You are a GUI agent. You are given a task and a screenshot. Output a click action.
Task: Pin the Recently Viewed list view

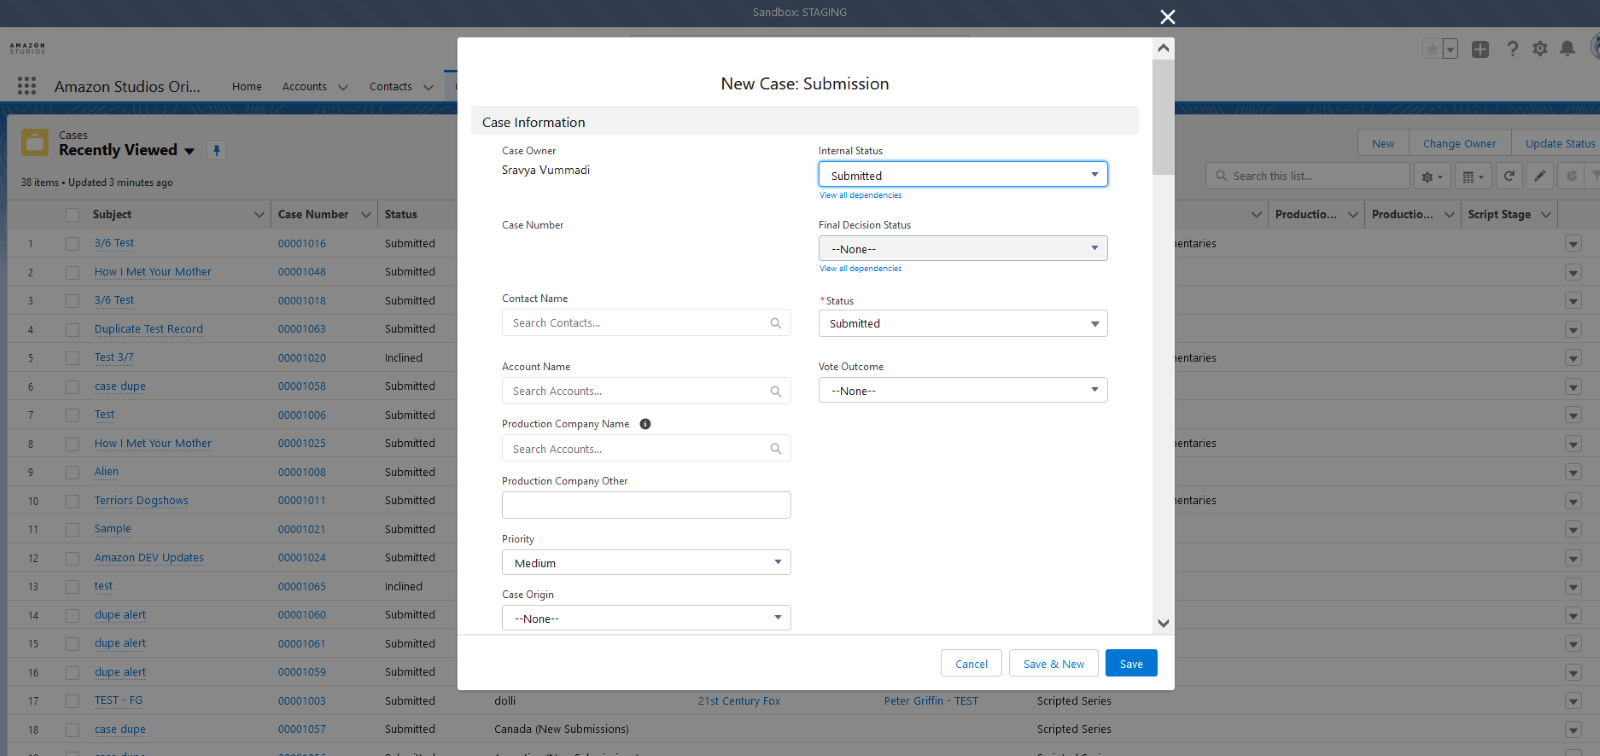pyautogui.click(x=216, y=150)
